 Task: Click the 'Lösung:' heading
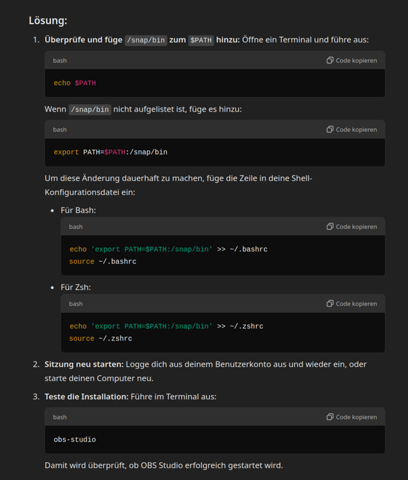tap(48, 21)
